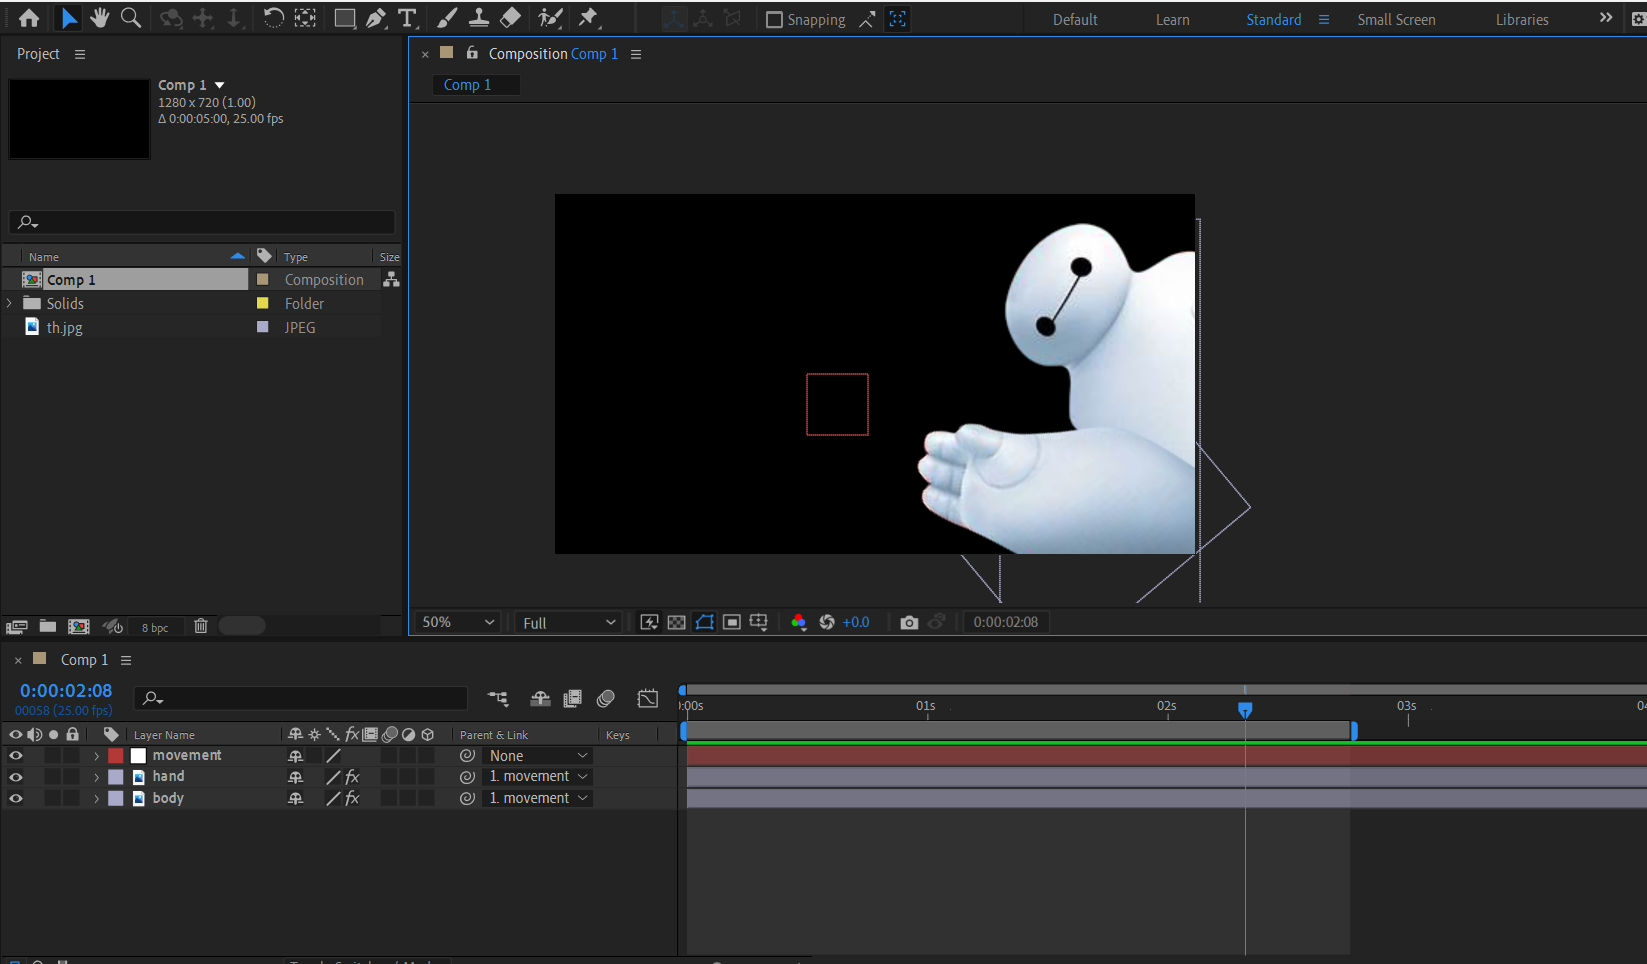1647x964 pixels.
Task: Select the Clone Stamp tool
Action: pos(479,18)
